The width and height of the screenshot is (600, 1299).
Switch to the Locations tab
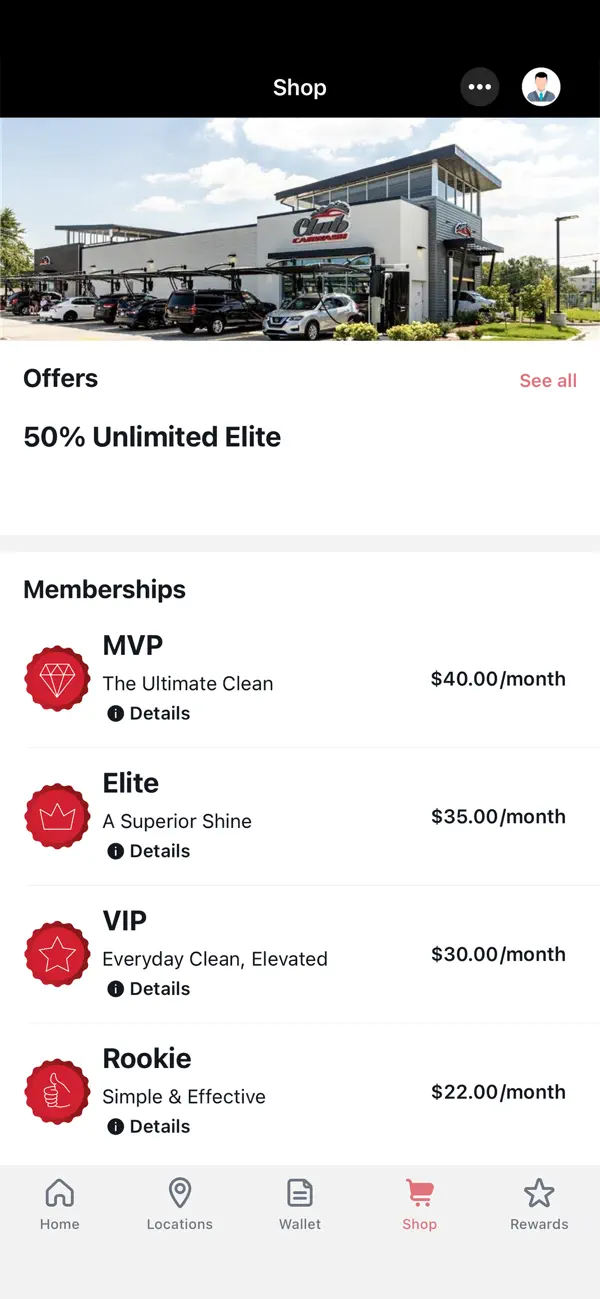coord(180,1204)
